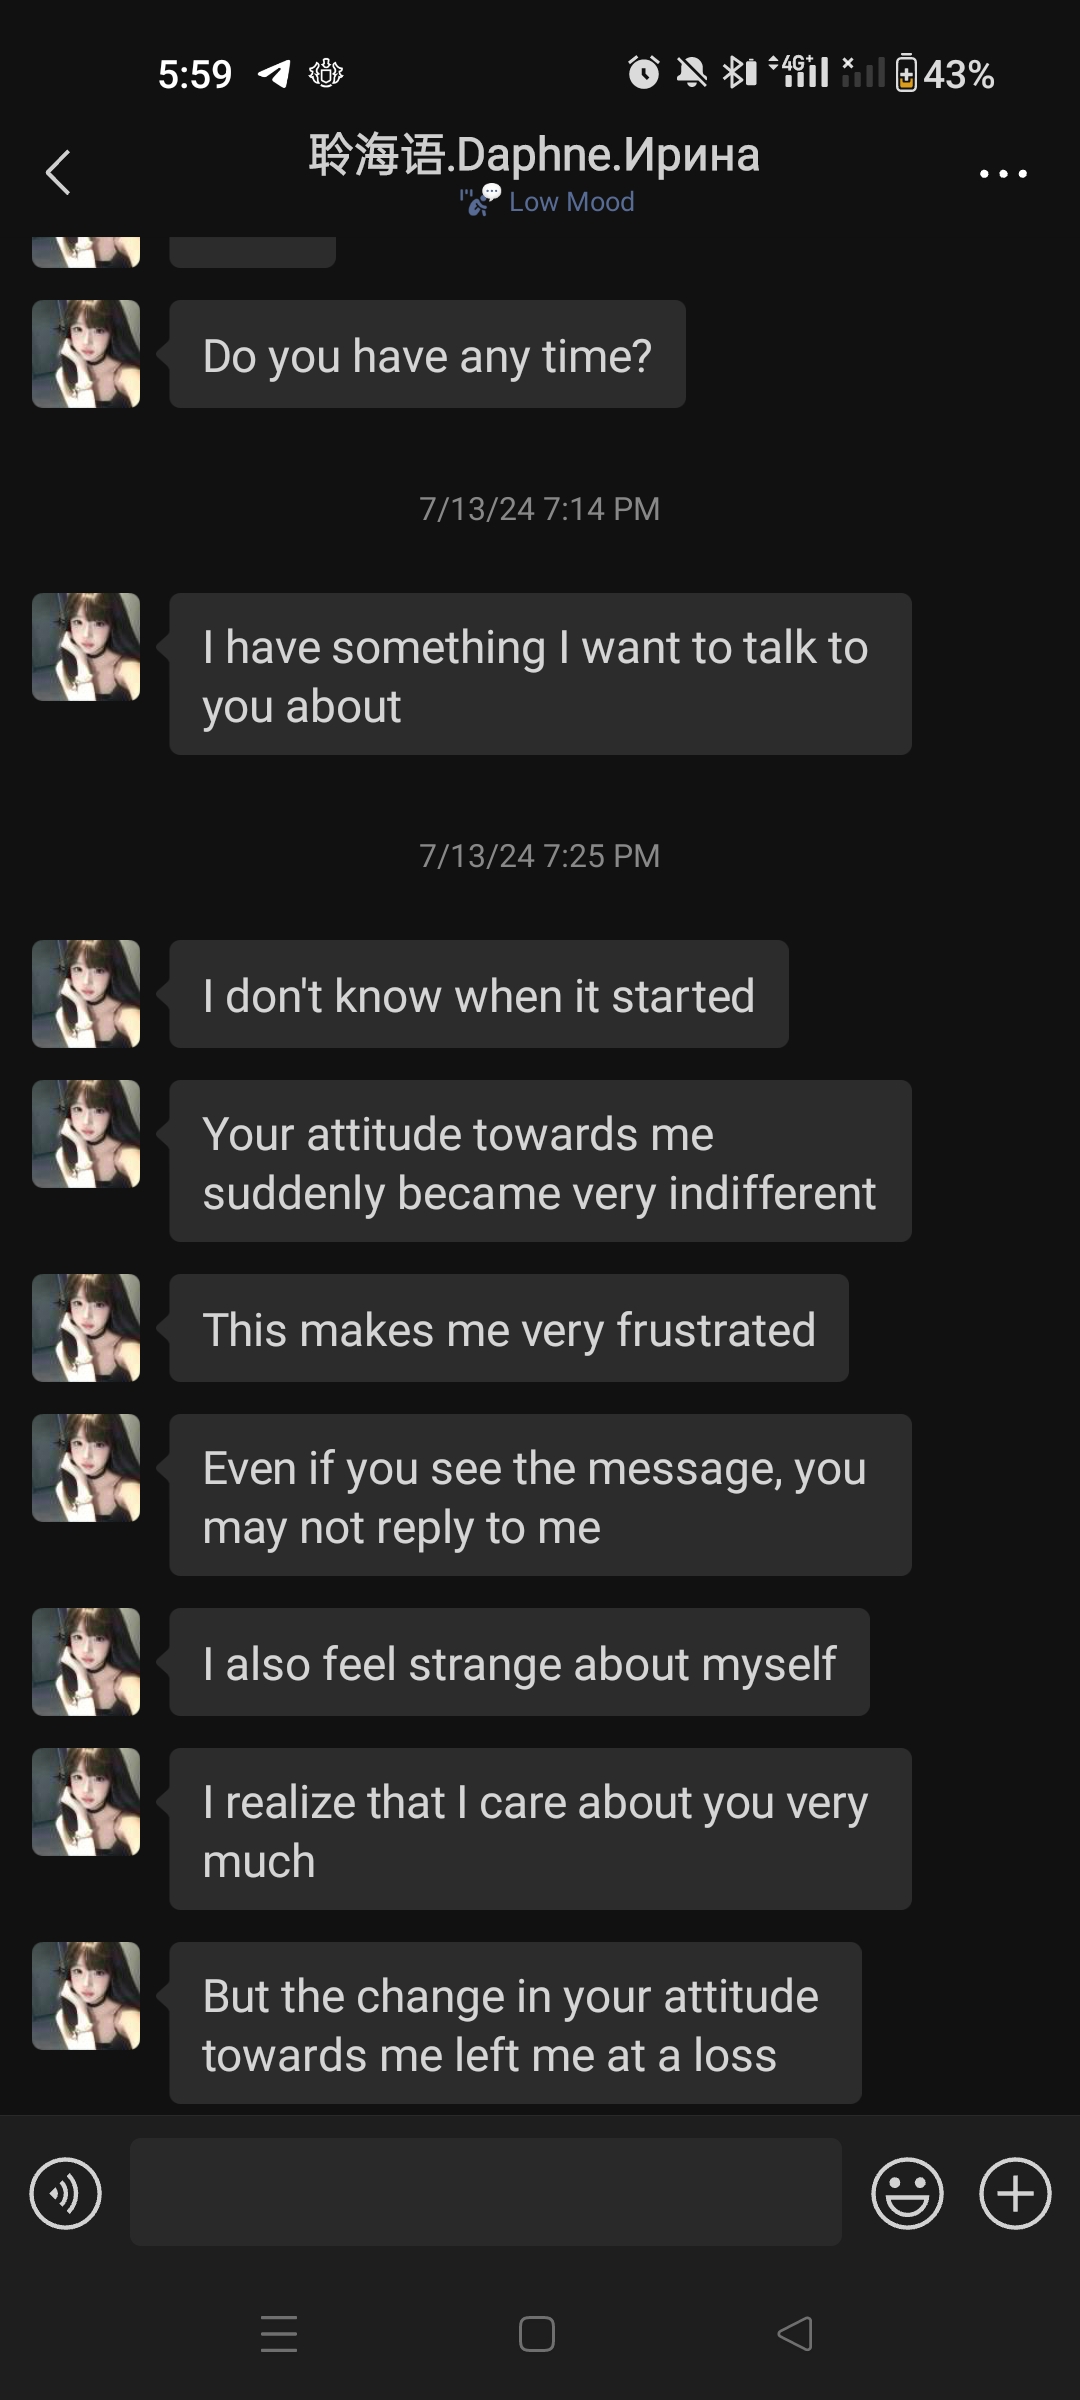Screen dimensions: 1080x2400
Task: Open the emoji sticker picker
Action: (x=907, y=2193)
